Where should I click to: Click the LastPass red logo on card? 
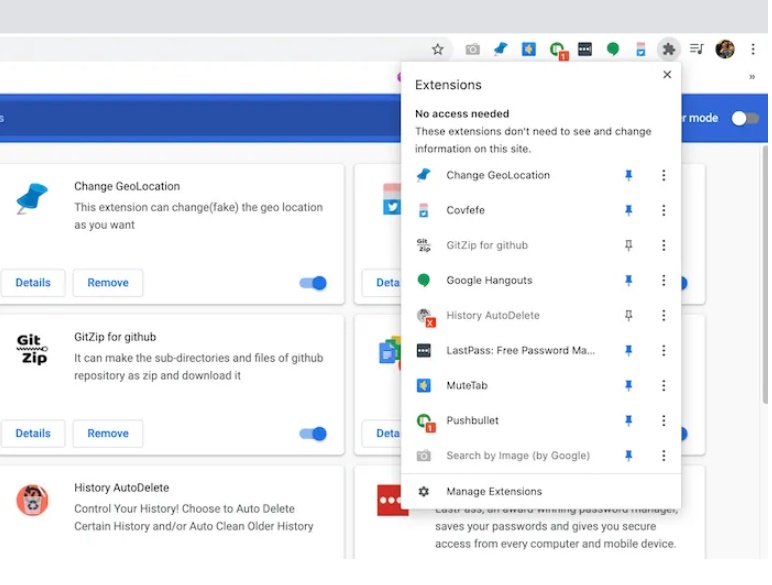point(391,500)
